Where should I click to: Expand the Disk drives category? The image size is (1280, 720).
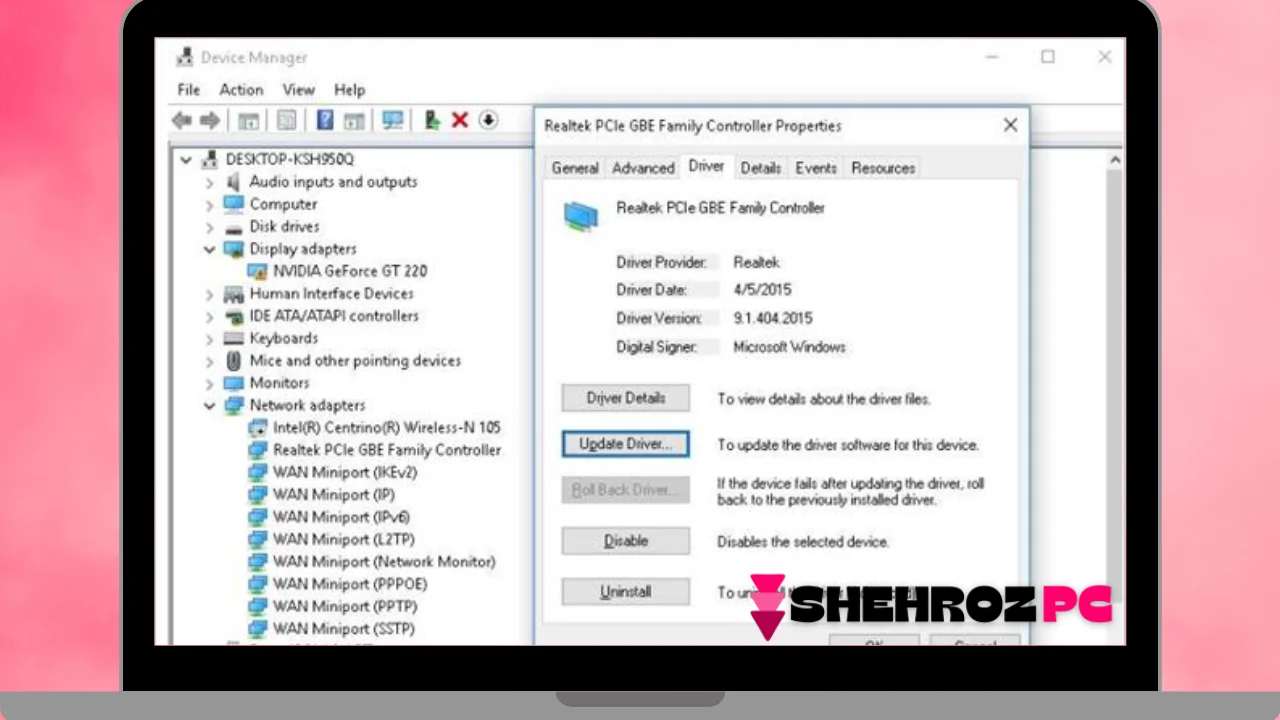[210, 227]
